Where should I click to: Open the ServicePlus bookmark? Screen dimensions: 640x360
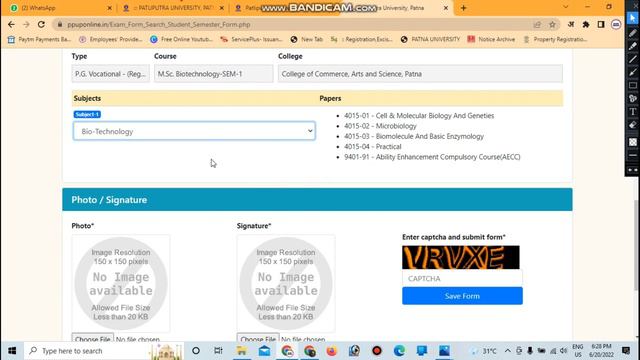(x=251, y=39)
